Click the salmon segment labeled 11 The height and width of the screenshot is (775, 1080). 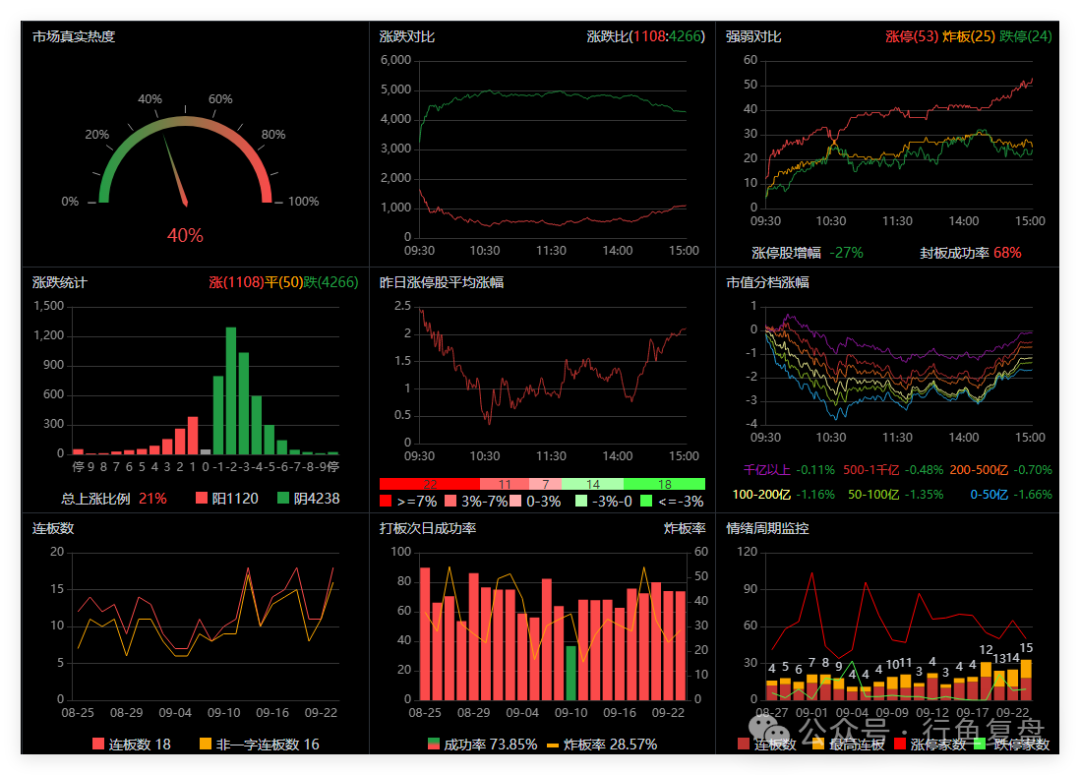[504, 484]
